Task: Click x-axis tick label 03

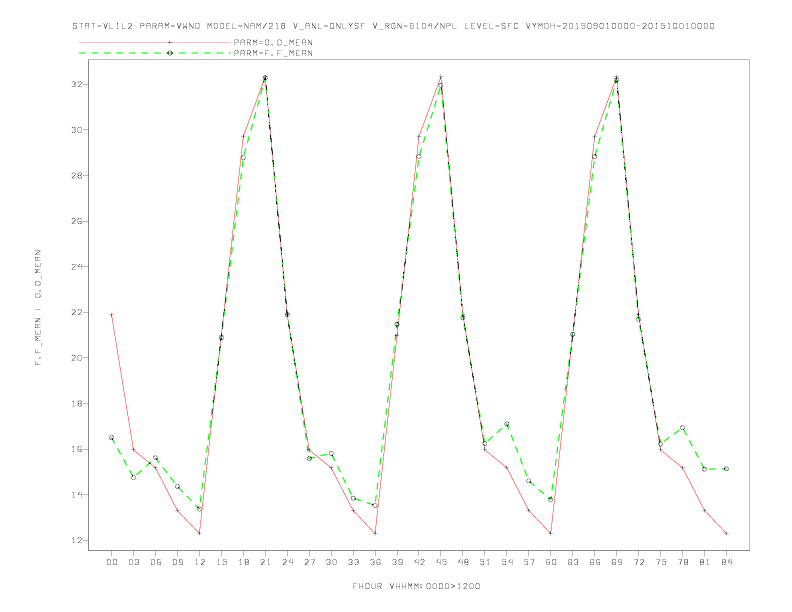Action: [x=133, y=562]
